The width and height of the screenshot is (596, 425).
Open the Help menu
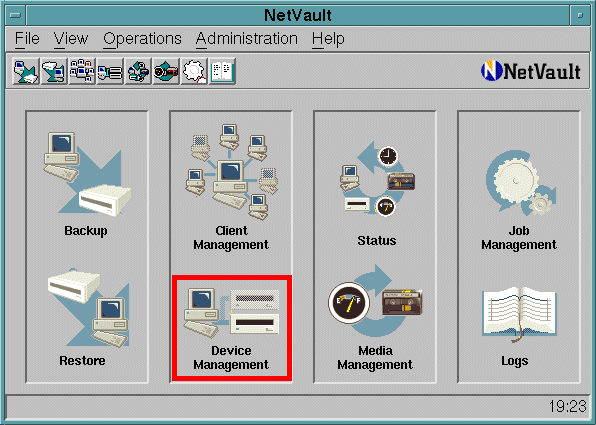pyautogui.click(x=328, y=38)
